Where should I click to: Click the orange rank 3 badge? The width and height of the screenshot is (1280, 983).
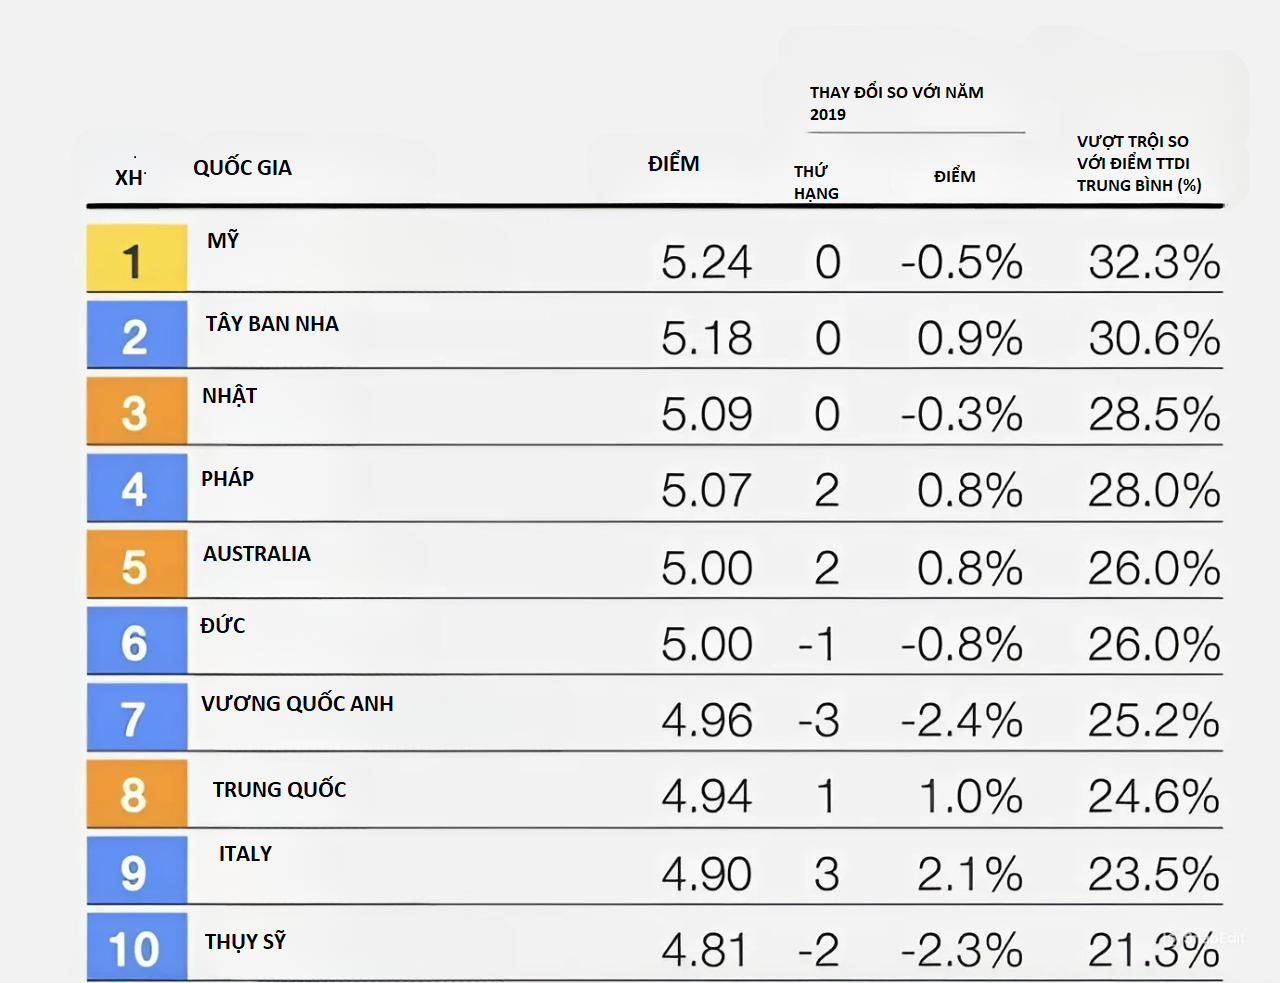click(136, 411)
